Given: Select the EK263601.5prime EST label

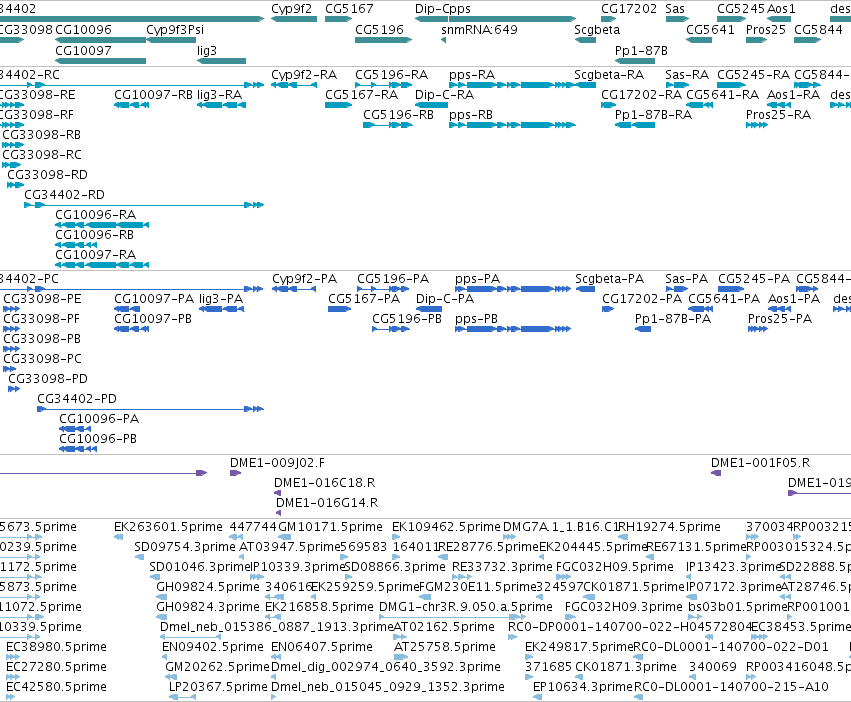Looking at the screenshot, I should click(x=168, y=527).
